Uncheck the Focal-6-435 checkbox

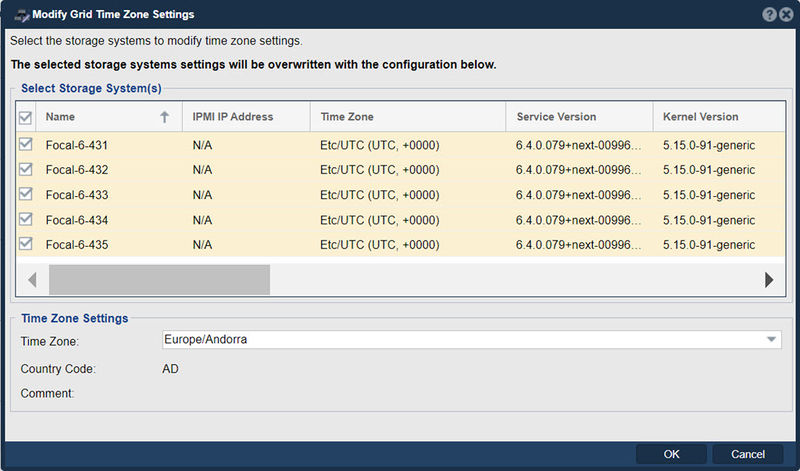click(25, 244)
